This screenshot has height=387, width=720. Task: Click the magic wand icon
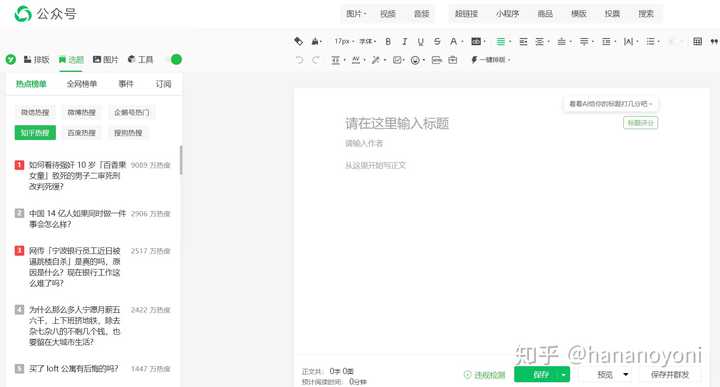(x=376, y=60)
